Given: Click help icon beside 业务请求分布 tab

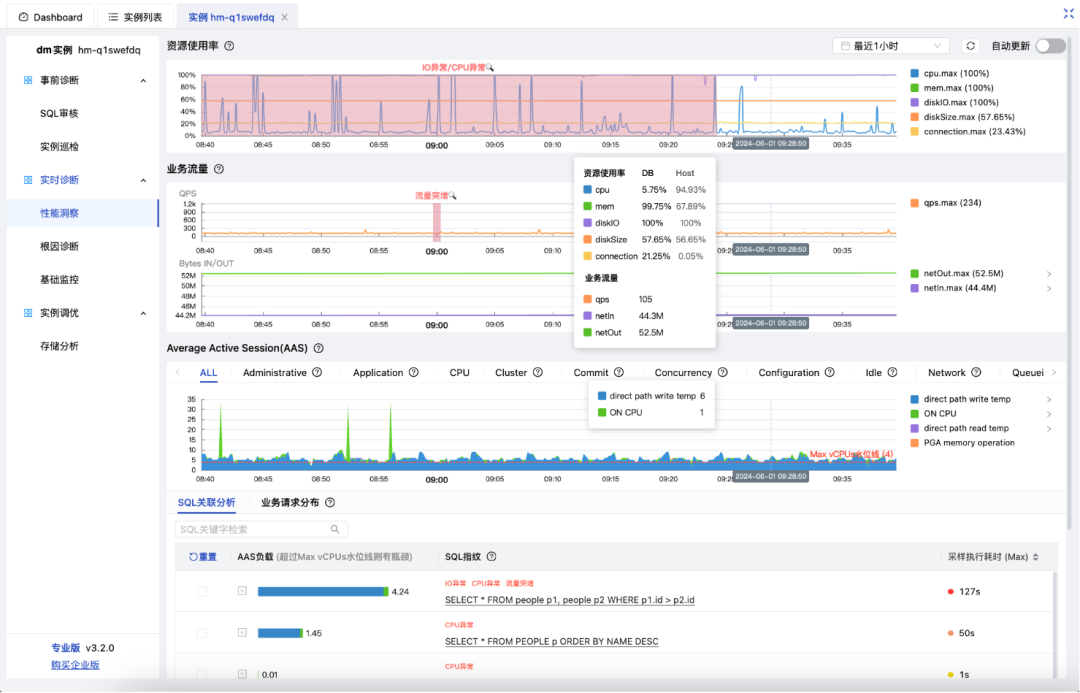Looking at the screenshot, I should pyautogui.click(x=330, y=502).
